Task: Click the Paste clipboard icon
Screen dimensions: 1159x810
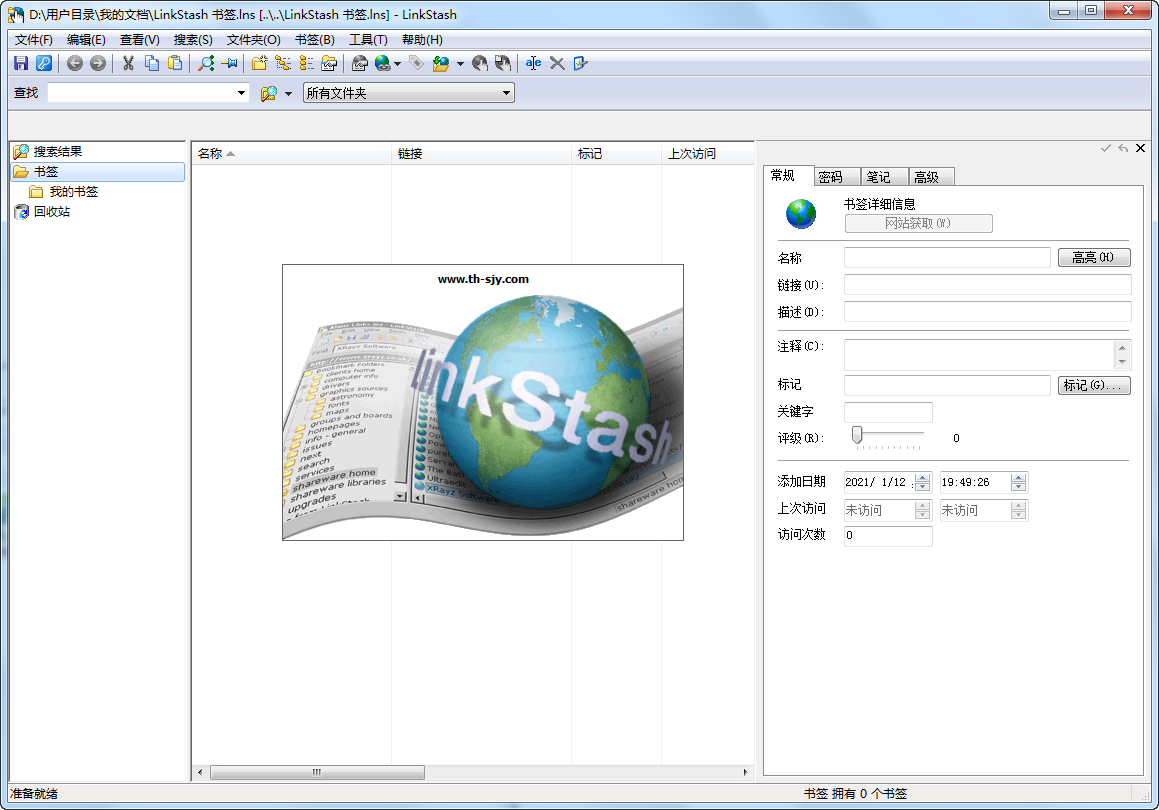Action: pos(176,64)
